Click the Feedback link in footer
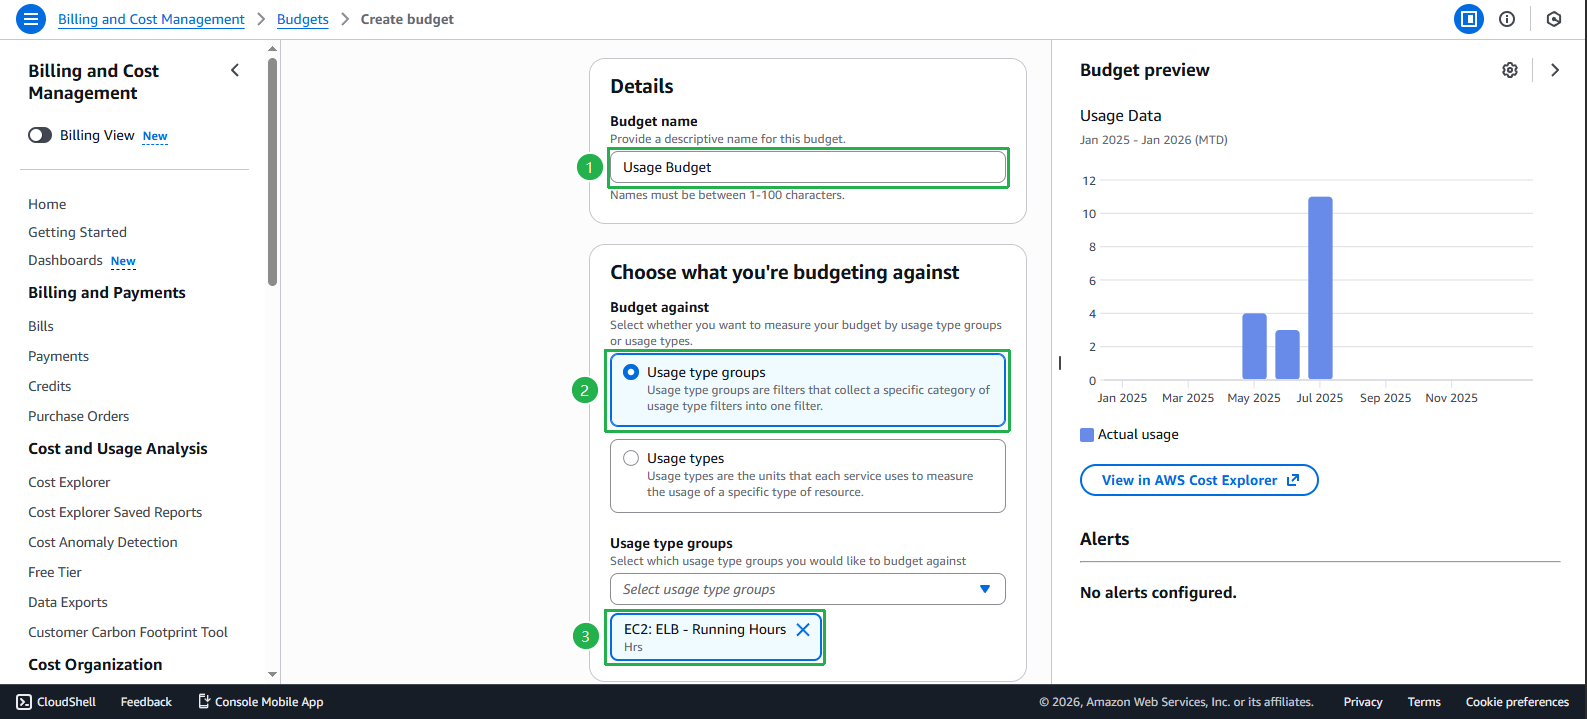1587x719 pixels. [146, 702]
